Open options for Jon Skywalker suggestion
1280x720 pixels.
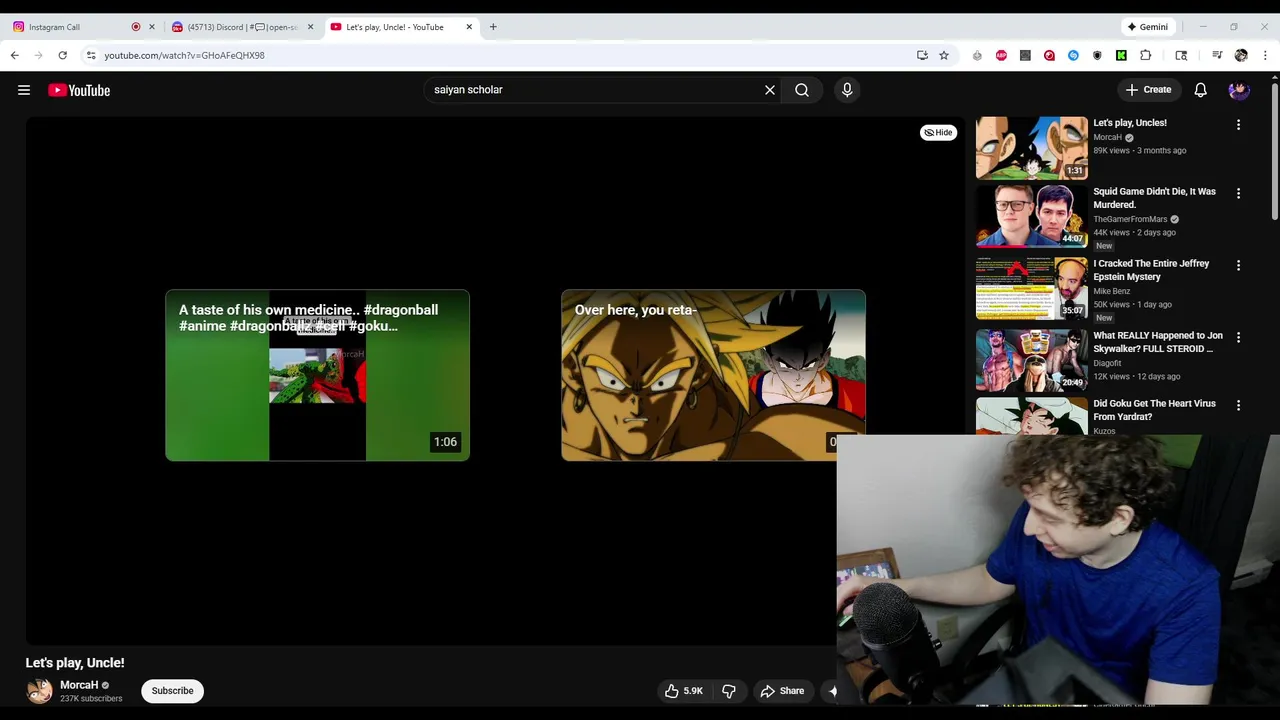click(1238, 337)
